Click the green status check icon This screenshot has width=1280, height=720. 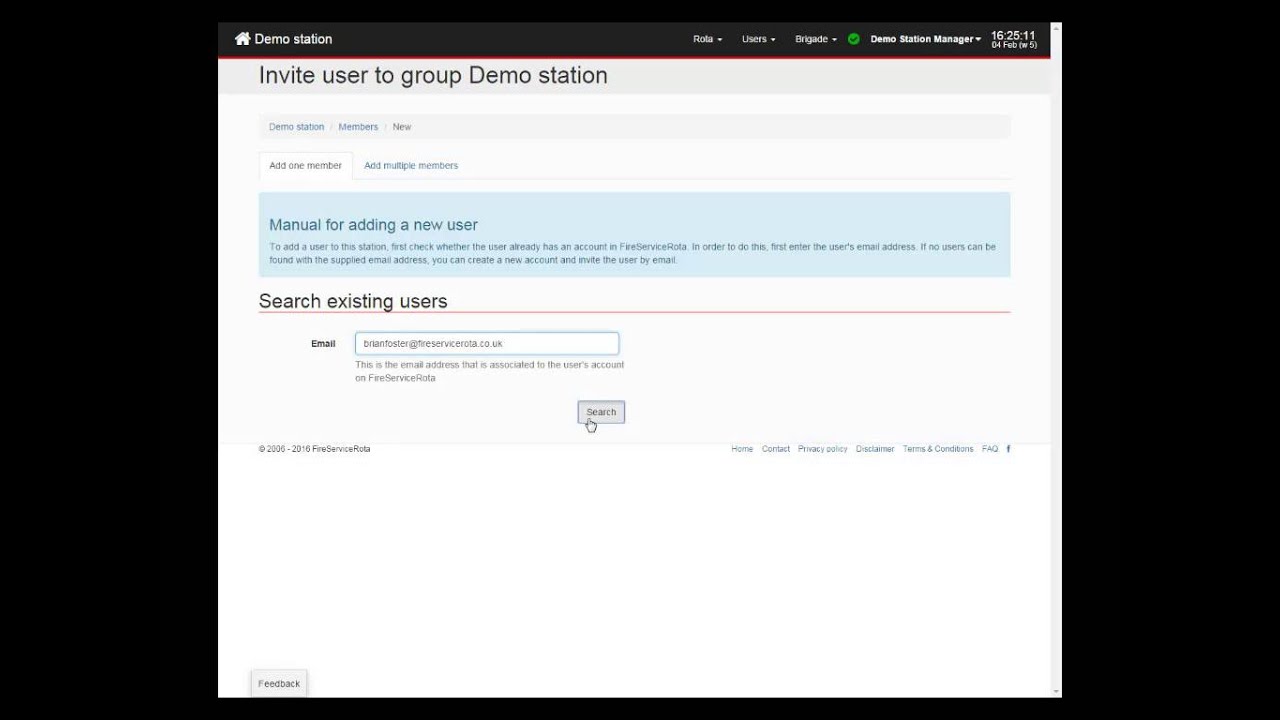click(853, 39)
